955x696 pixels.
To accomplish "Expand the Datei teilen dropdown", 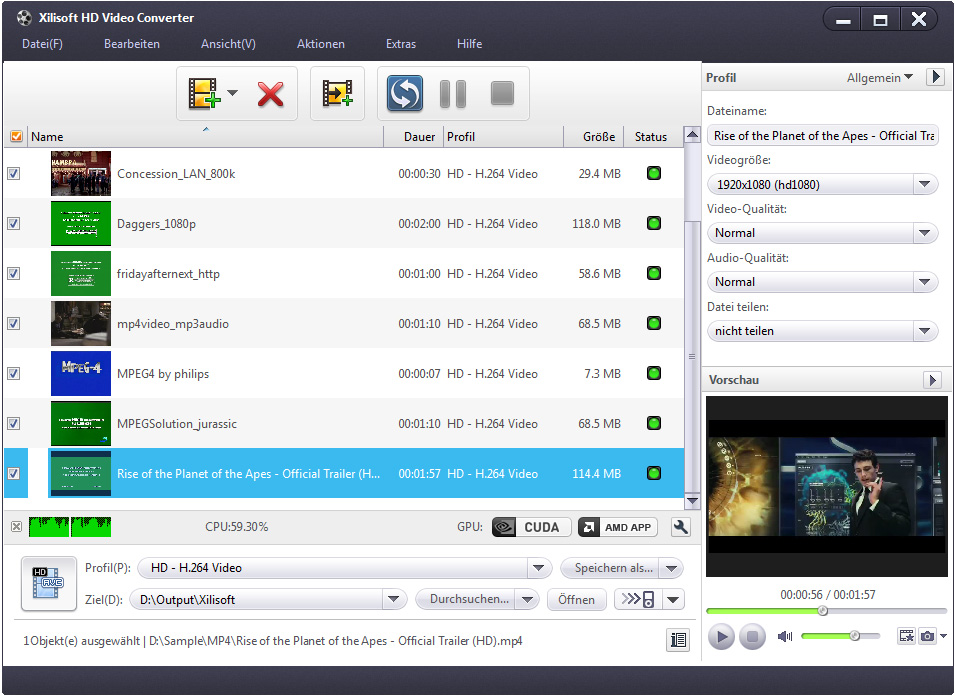I will [x=925, y=331].
